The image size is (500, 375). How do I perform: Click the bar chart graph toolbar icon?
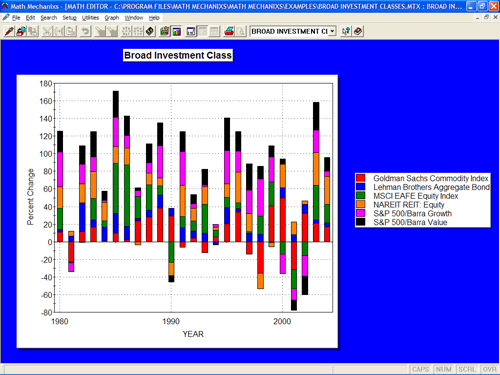pyautogui.click(x=177, y=31)
